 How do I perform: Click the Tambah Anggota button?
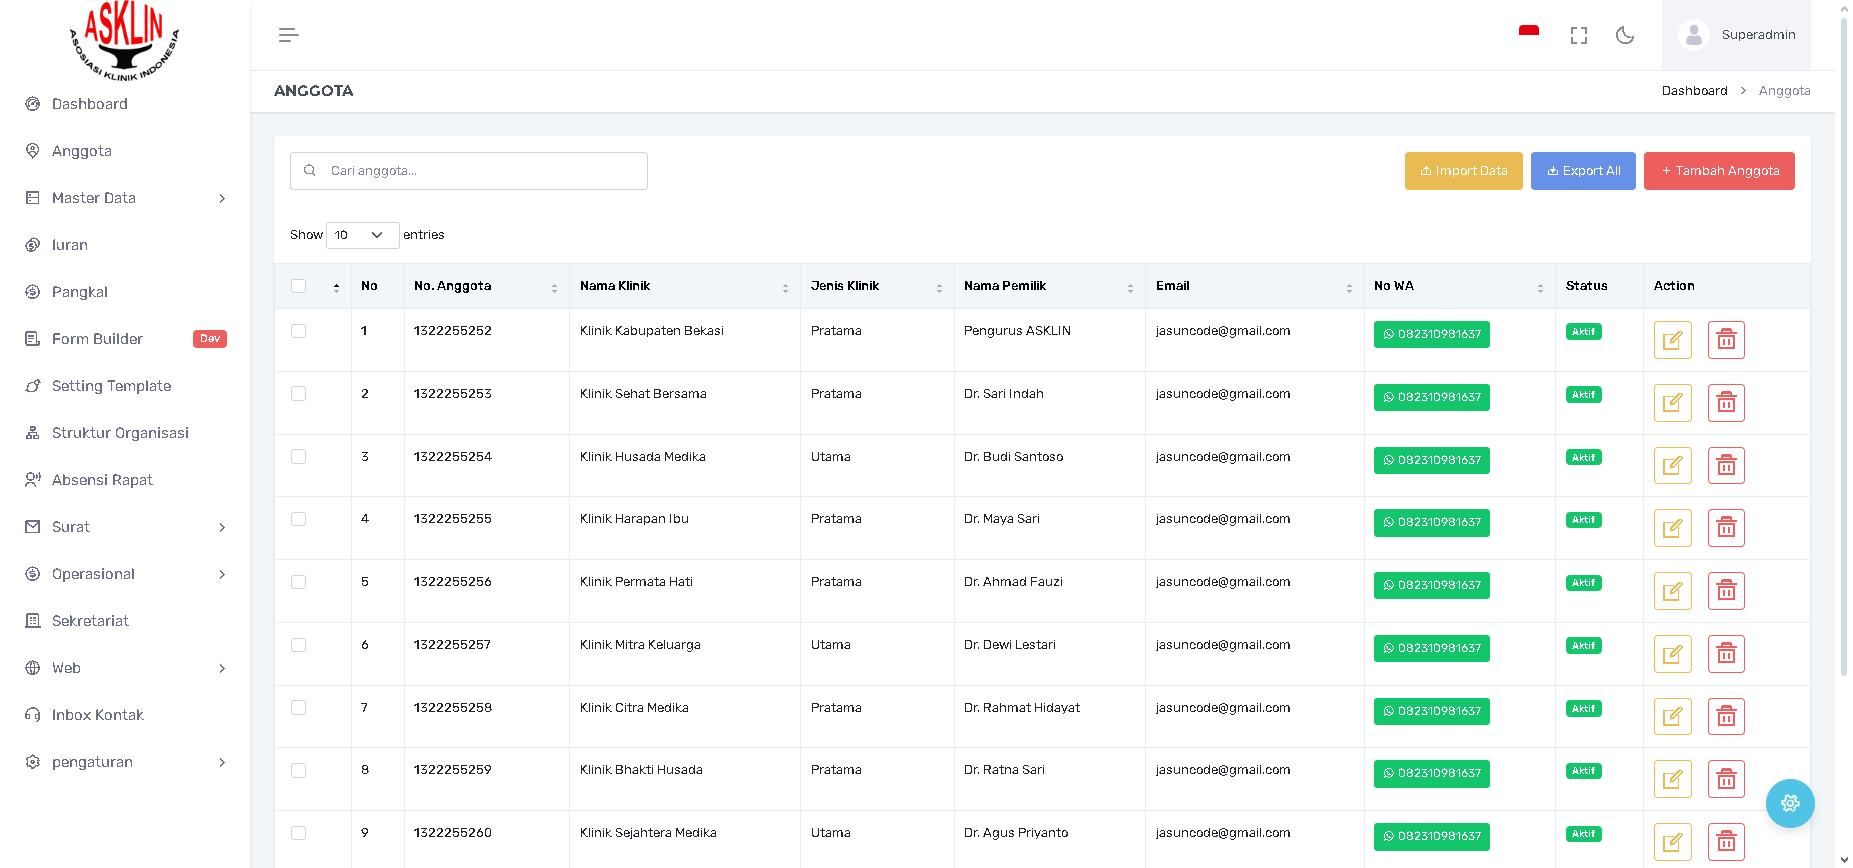(1718, 171)
